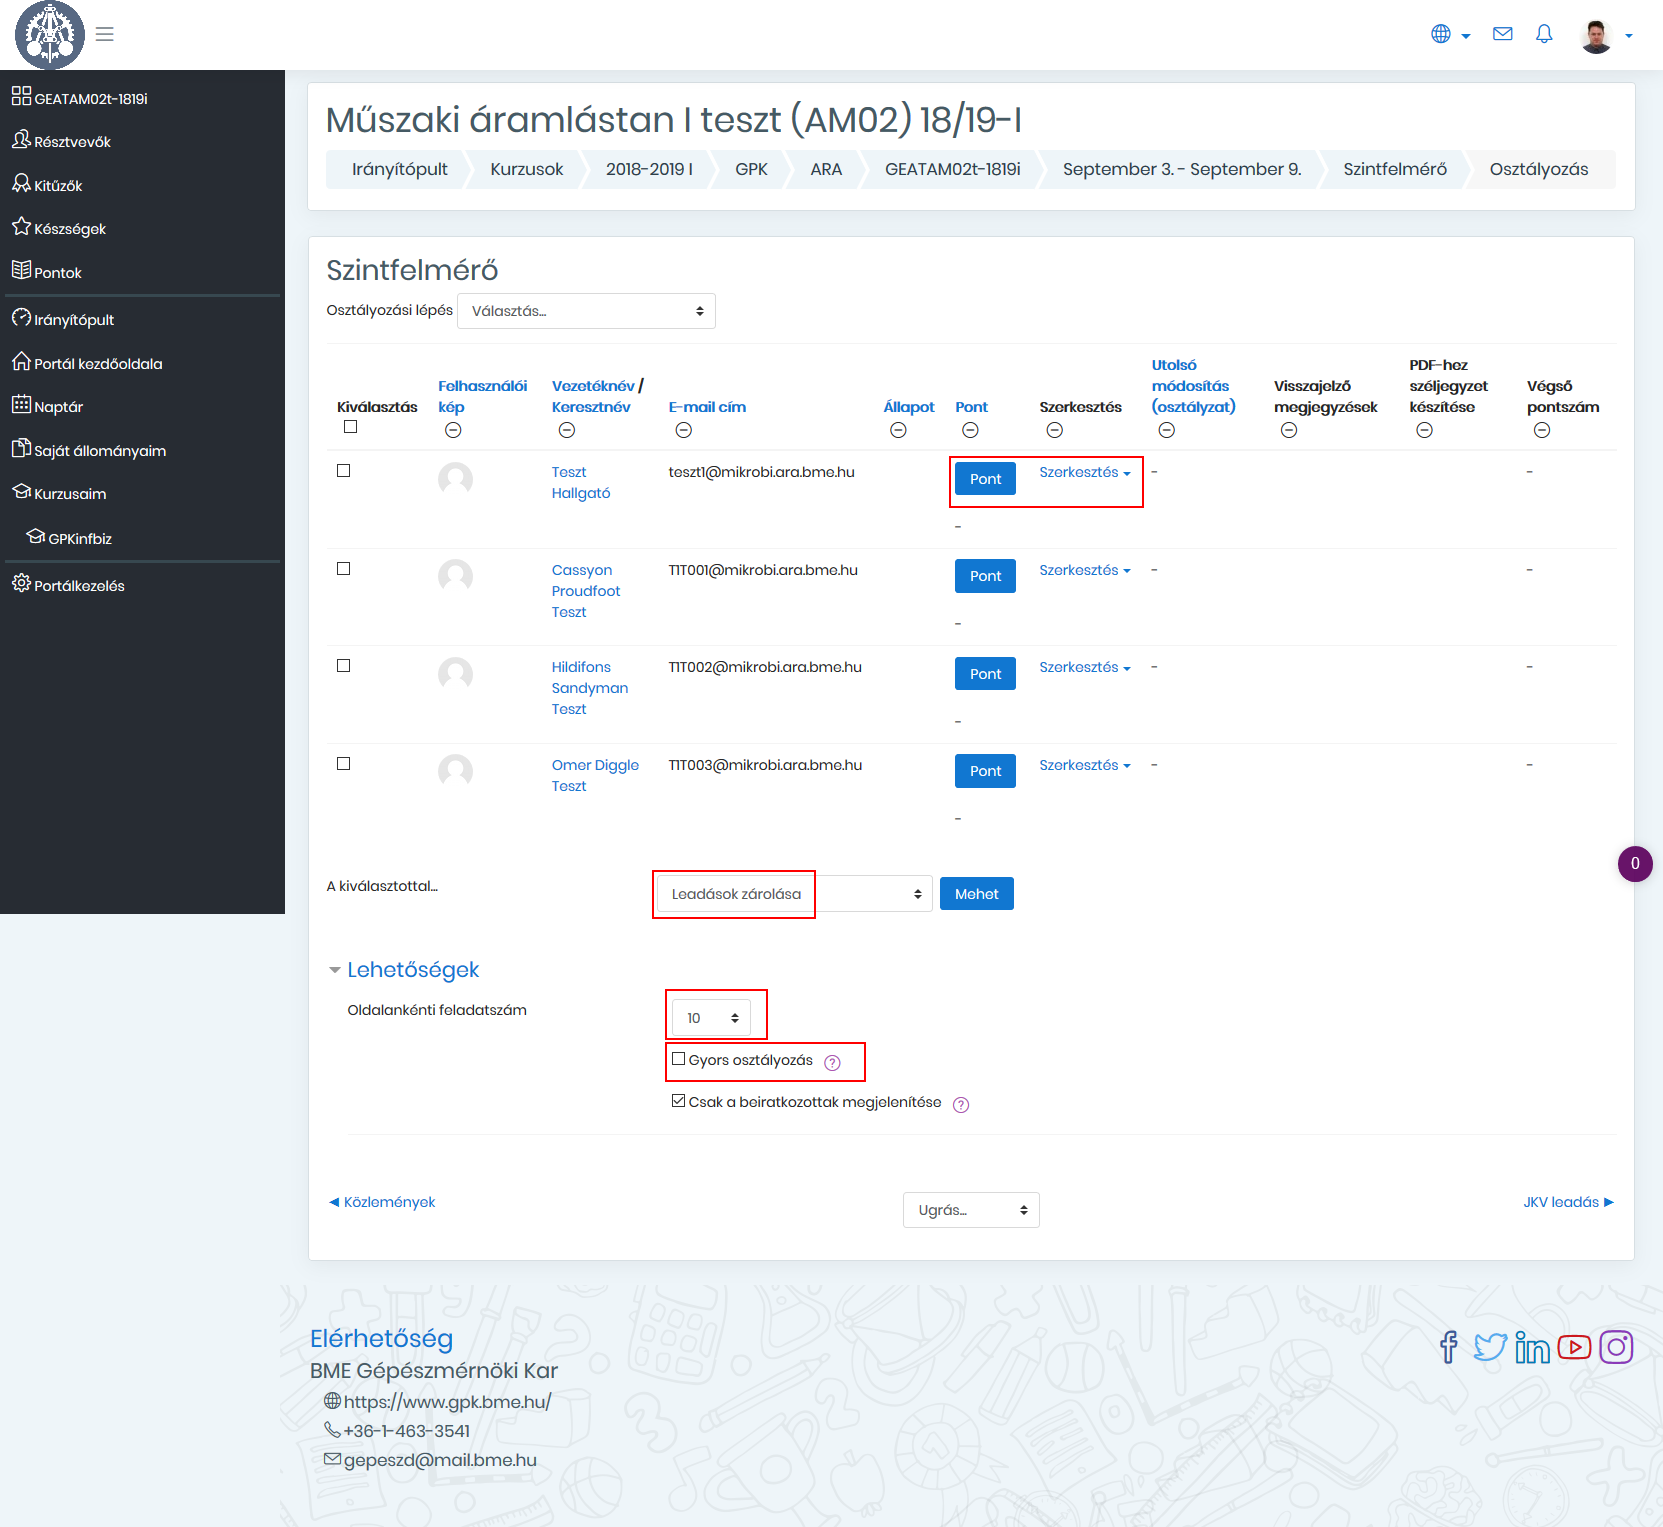
Task: Expand the Szerkesztés menu for Teszt Hallgató
Action: 1084,472
